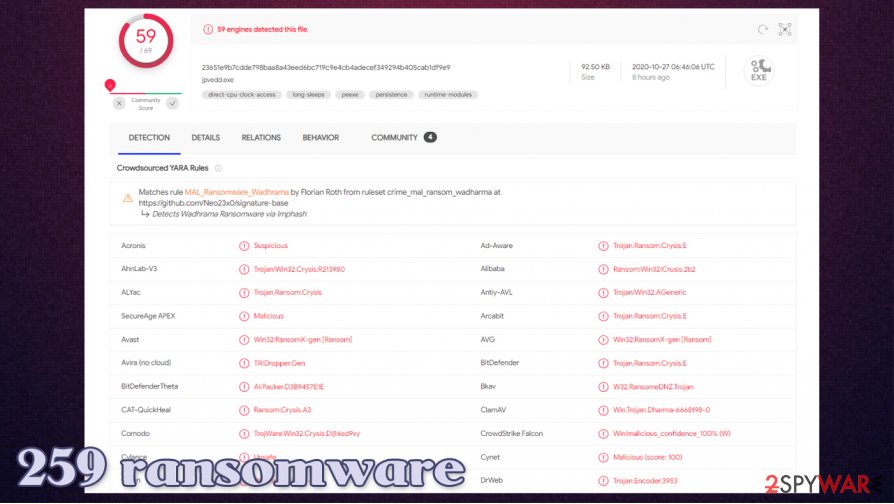Click the AI:Packer.D3B9457E1E result
Viewport: 894px width, 504px height.
[289, 387]
